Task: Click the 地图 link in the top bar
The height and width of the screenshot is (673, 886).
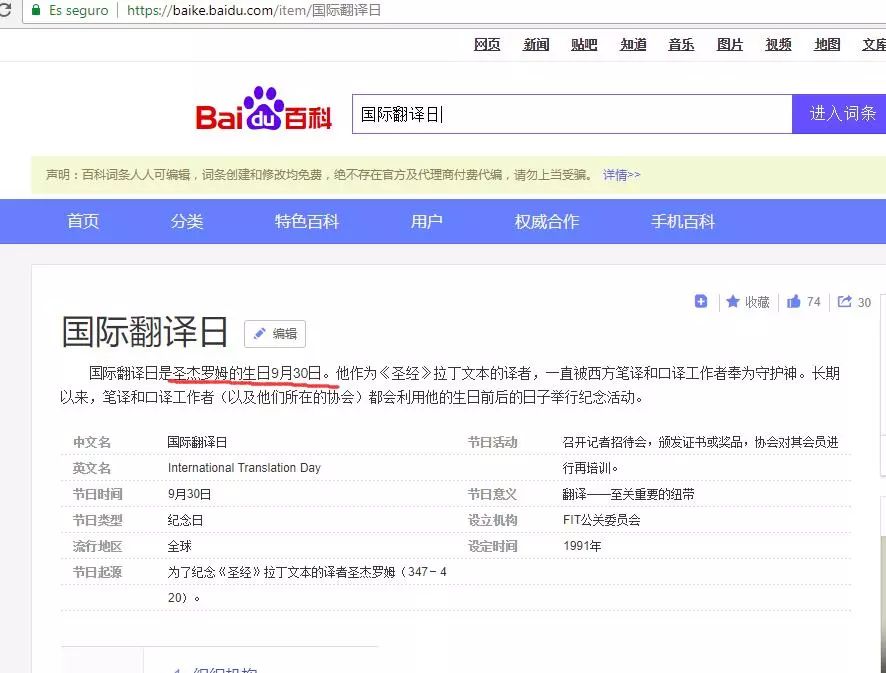Action: coord(826,44)
